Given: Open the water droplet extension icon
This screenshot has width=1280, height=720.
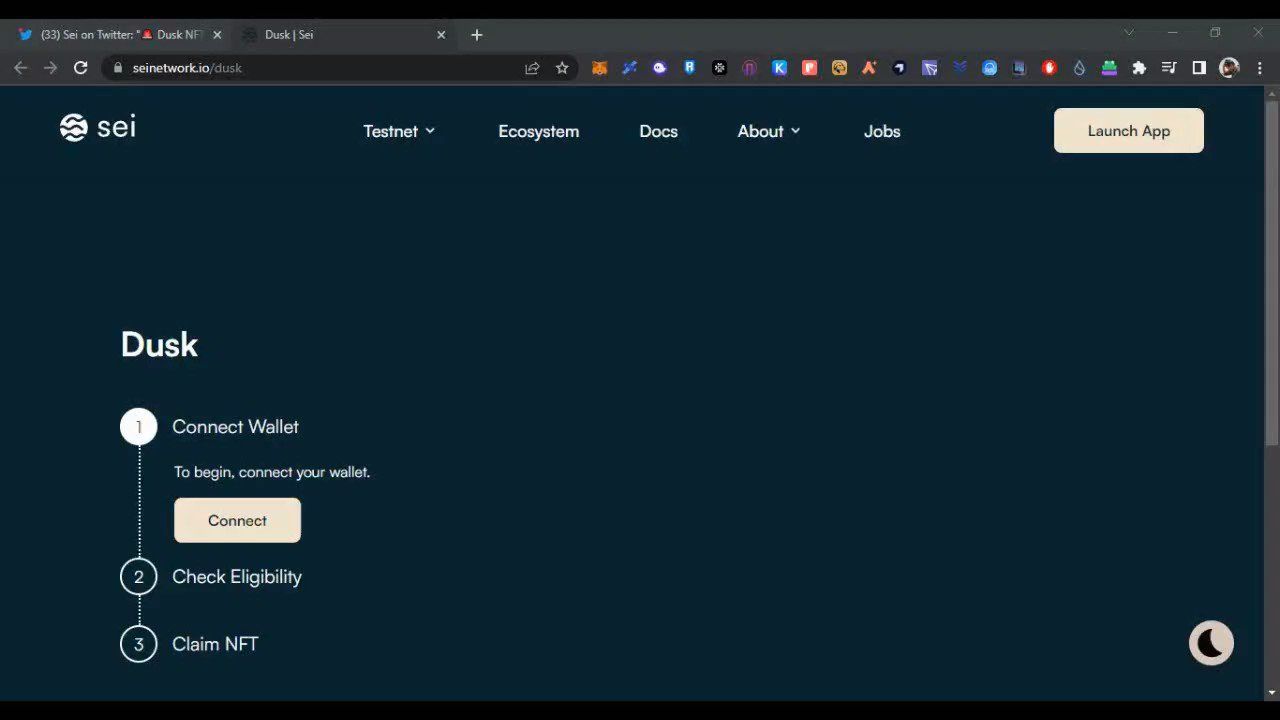Looking at the screenshot, I should click(1079, 68).
